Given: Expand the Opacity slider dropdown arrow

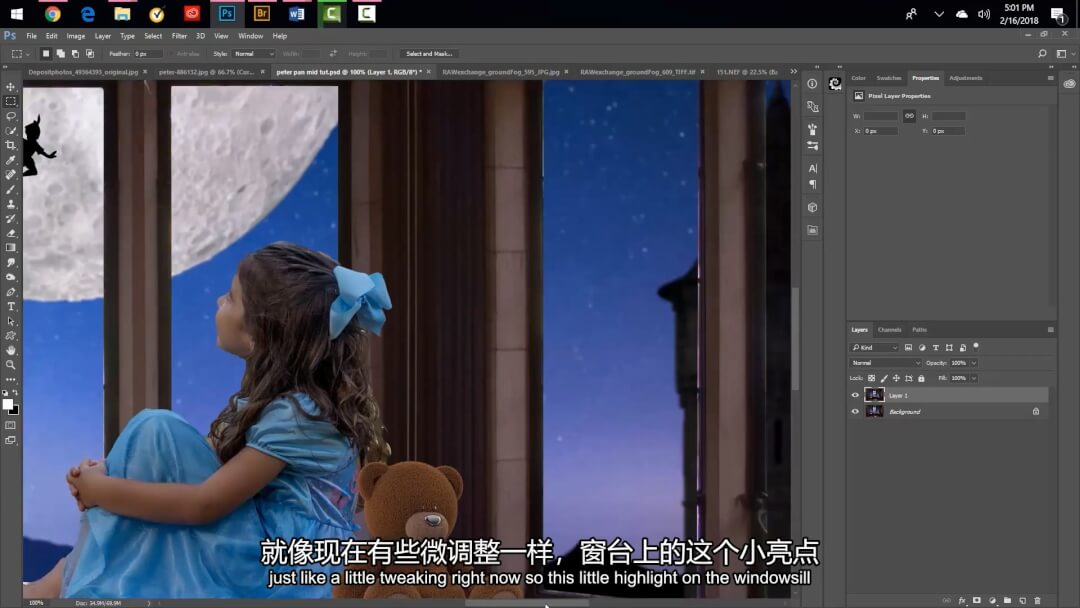Looking at the screenshot, I should [x=974, y=363].
